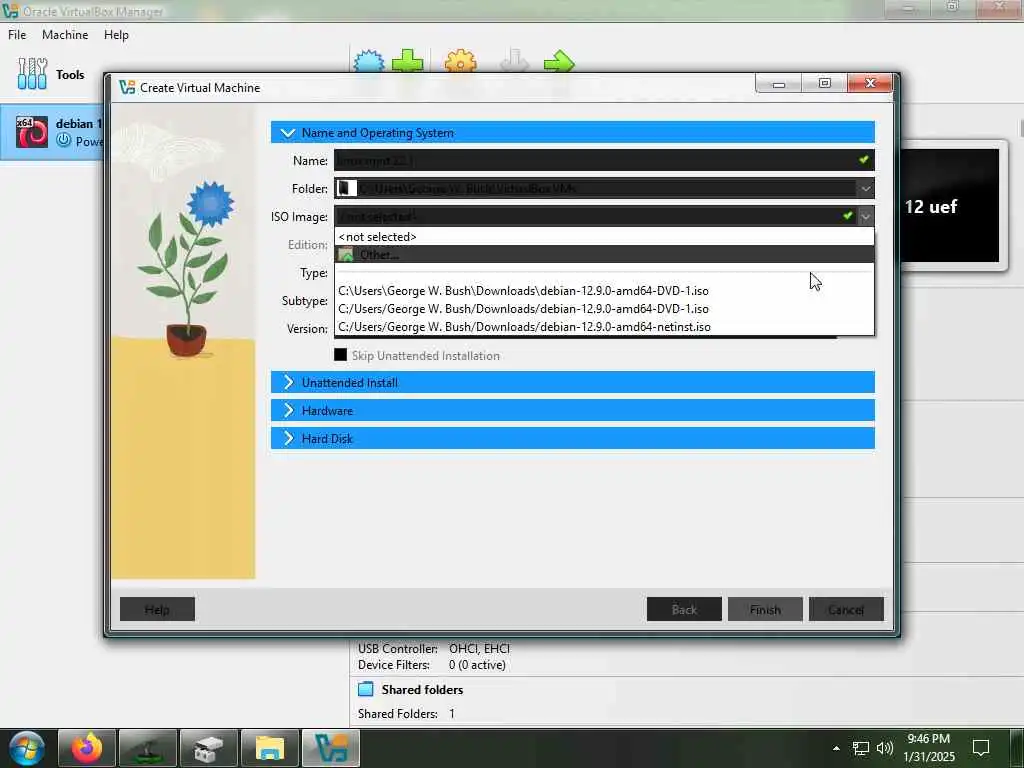Image resolution: width=1024 pixels, height=768 pixels.
Task: Click the Create Virtual Machine title icon
Action: click(127, 88)
